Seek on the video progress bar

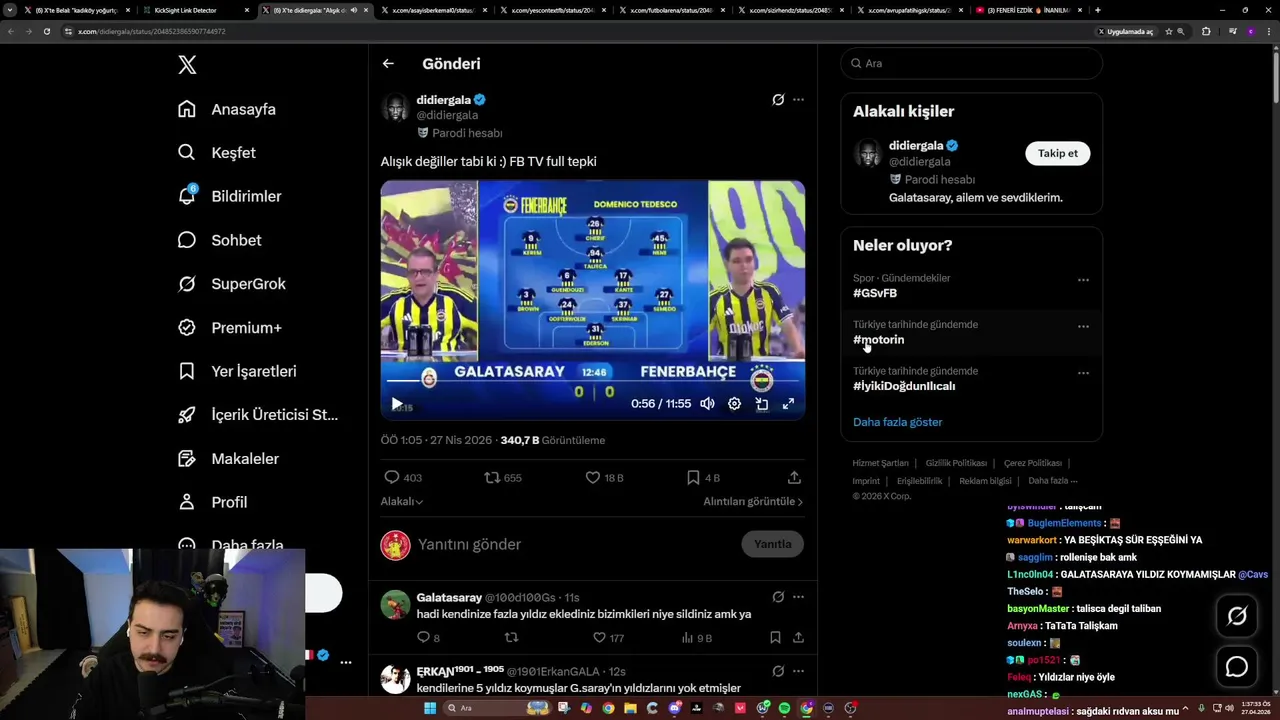(592, 380)
